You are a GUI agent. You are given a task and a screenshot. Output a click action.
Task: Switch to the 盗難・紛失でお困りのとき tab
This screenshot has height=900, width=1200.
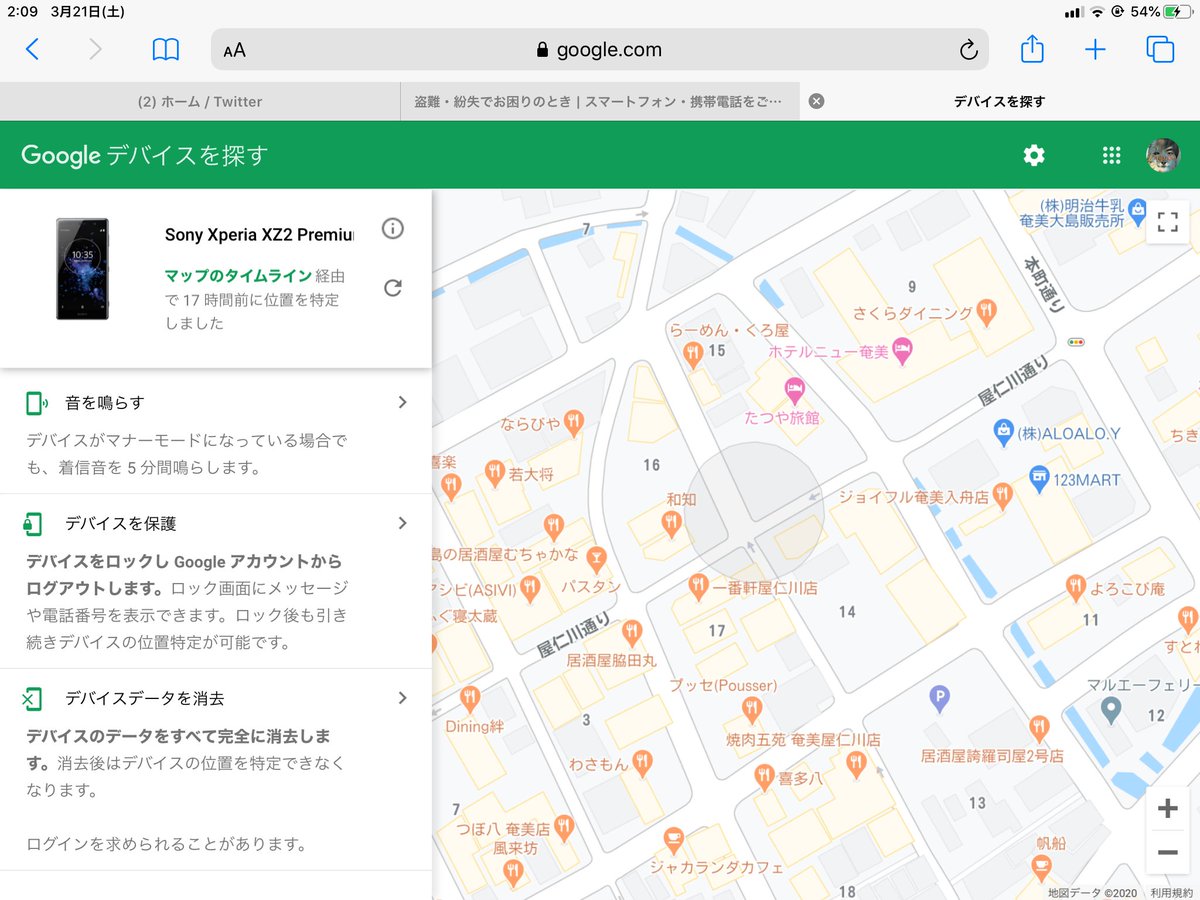(x=600, y=101)
